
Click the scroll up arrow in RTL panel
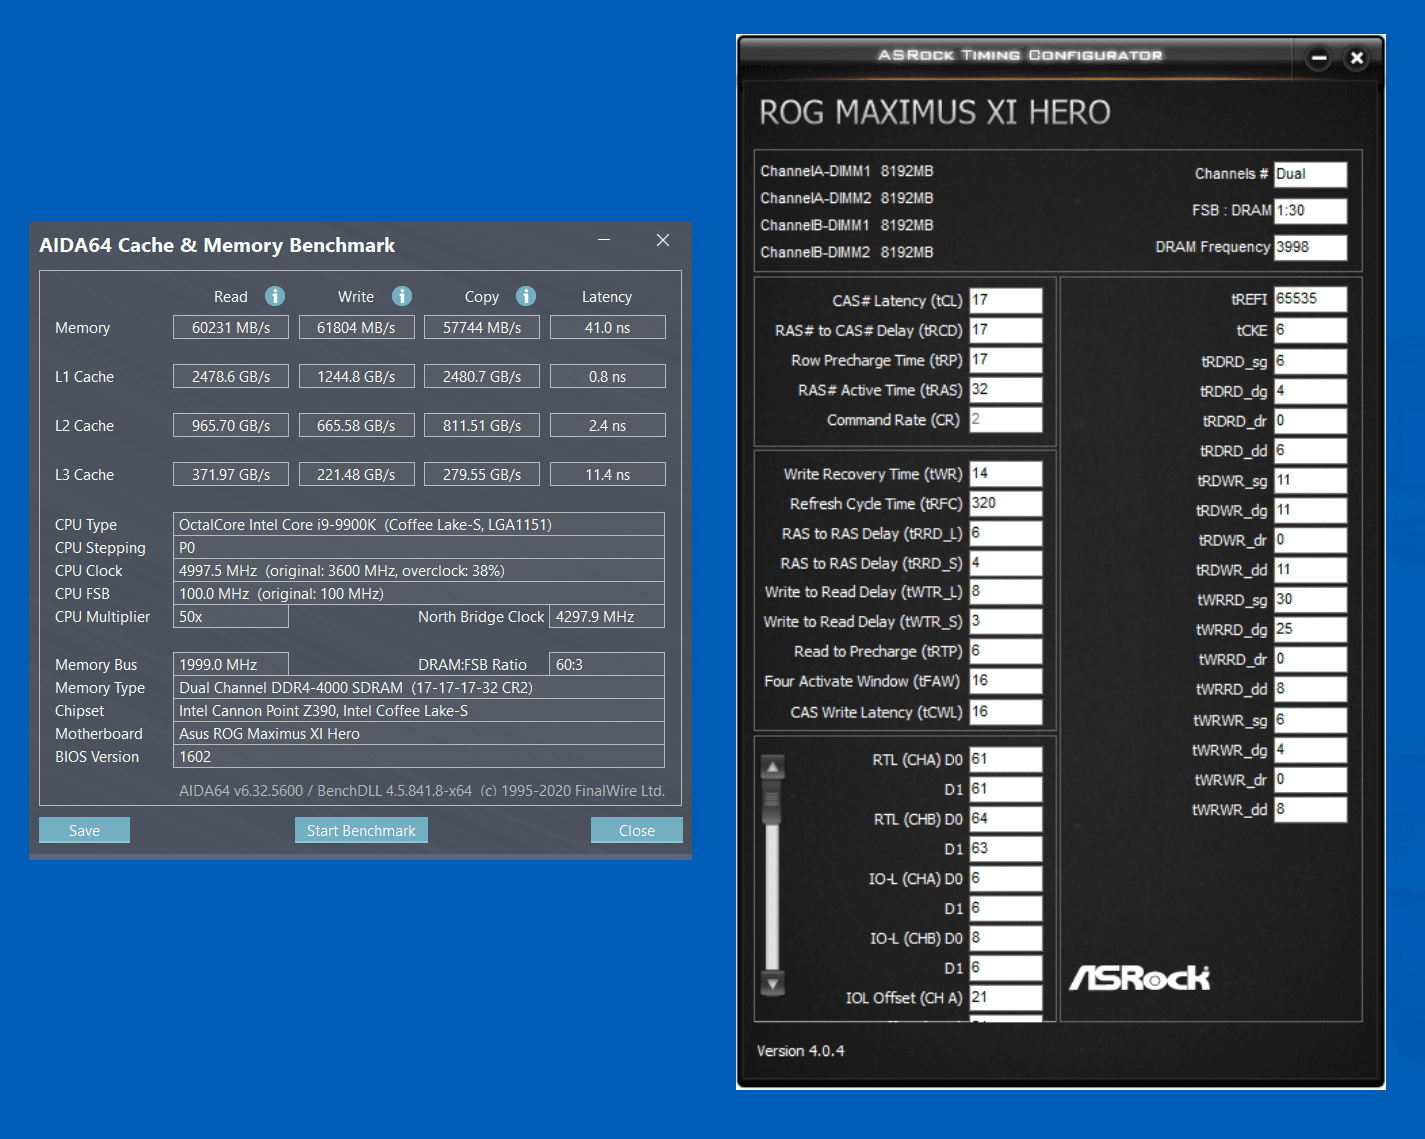tap(772, 767)
